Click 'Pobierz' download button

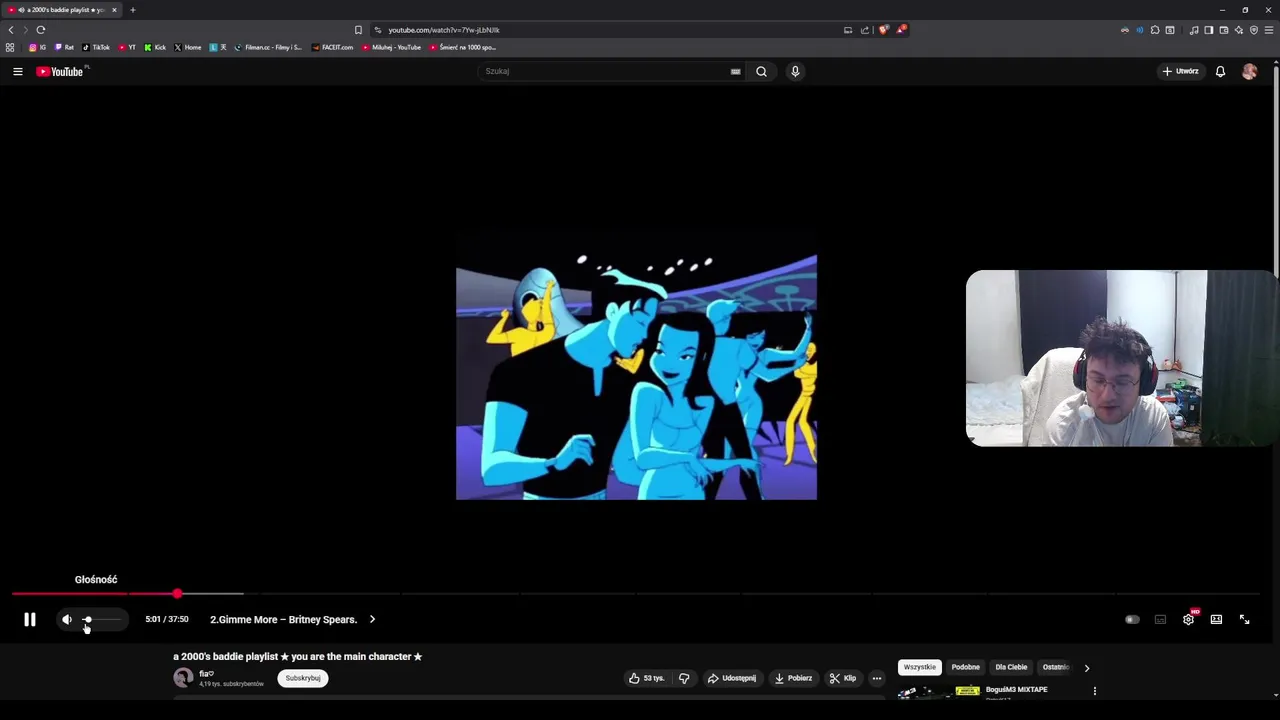tap(793, 678)
